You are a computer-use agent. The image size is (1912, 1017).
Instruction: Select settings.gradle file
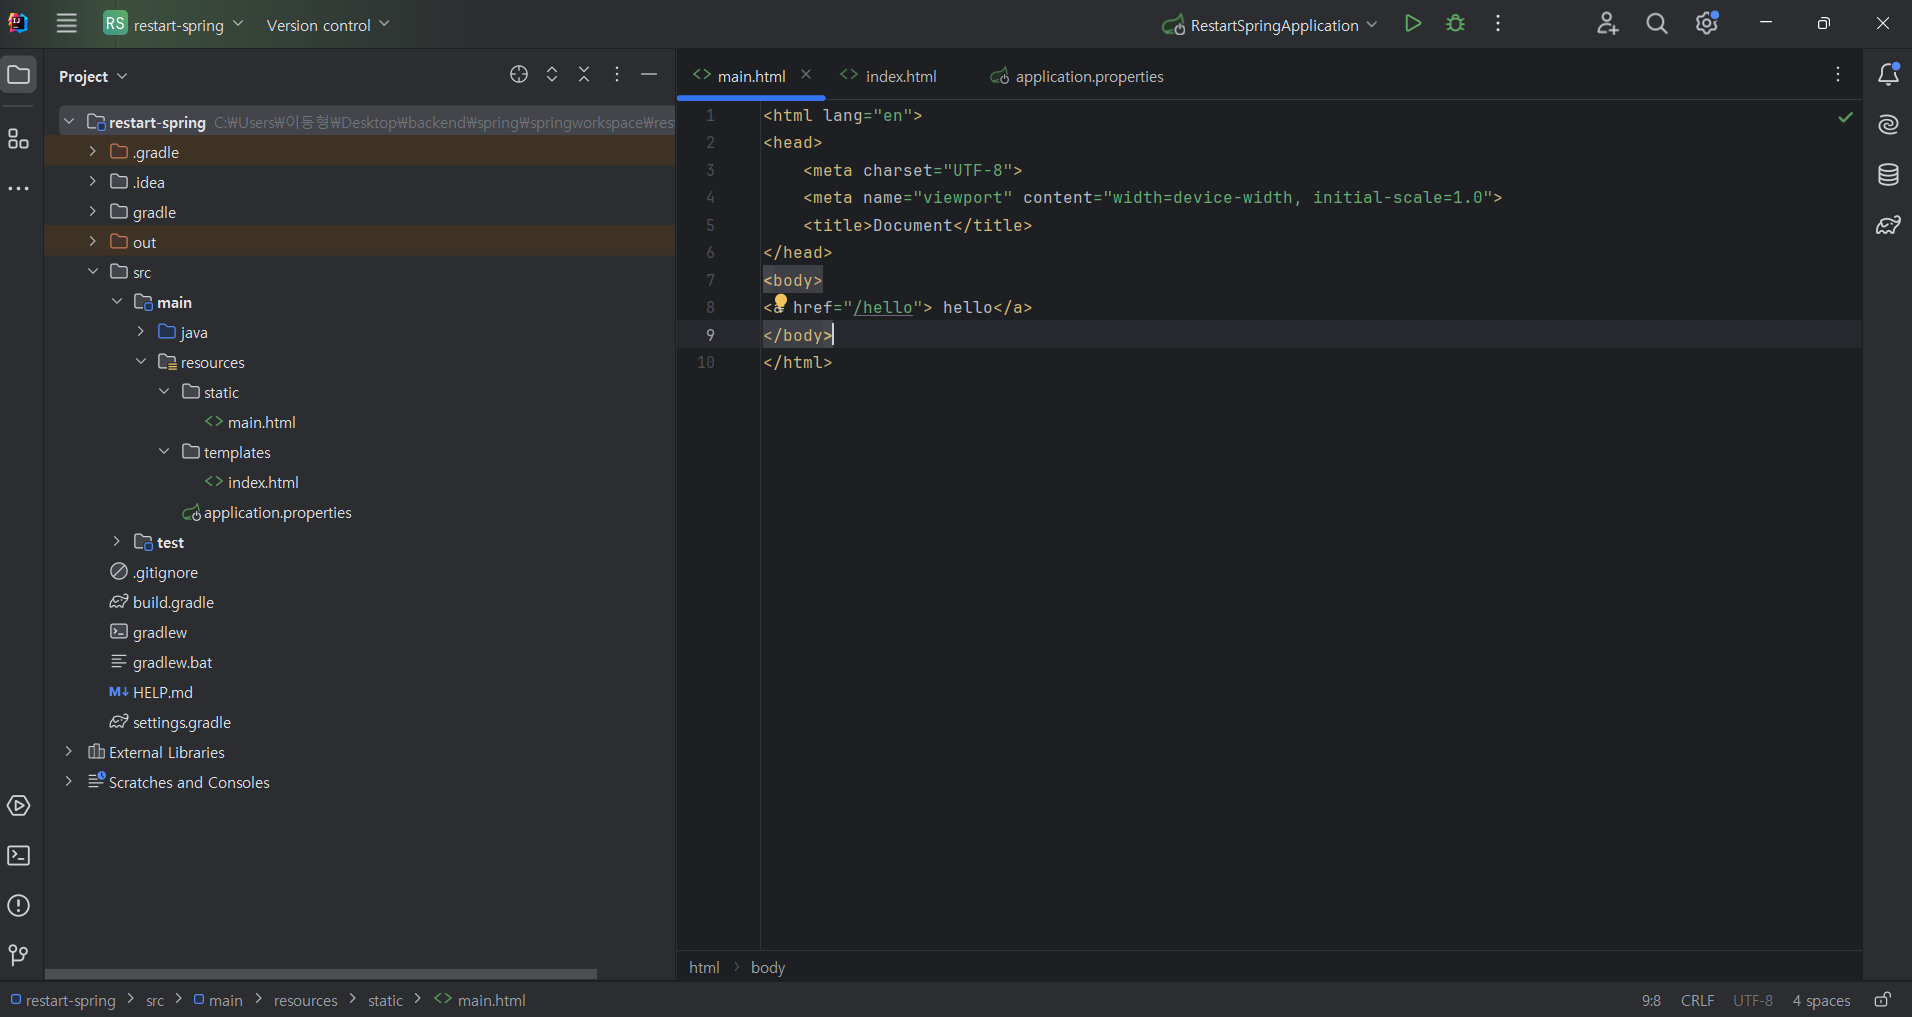(x=170, y=722)
